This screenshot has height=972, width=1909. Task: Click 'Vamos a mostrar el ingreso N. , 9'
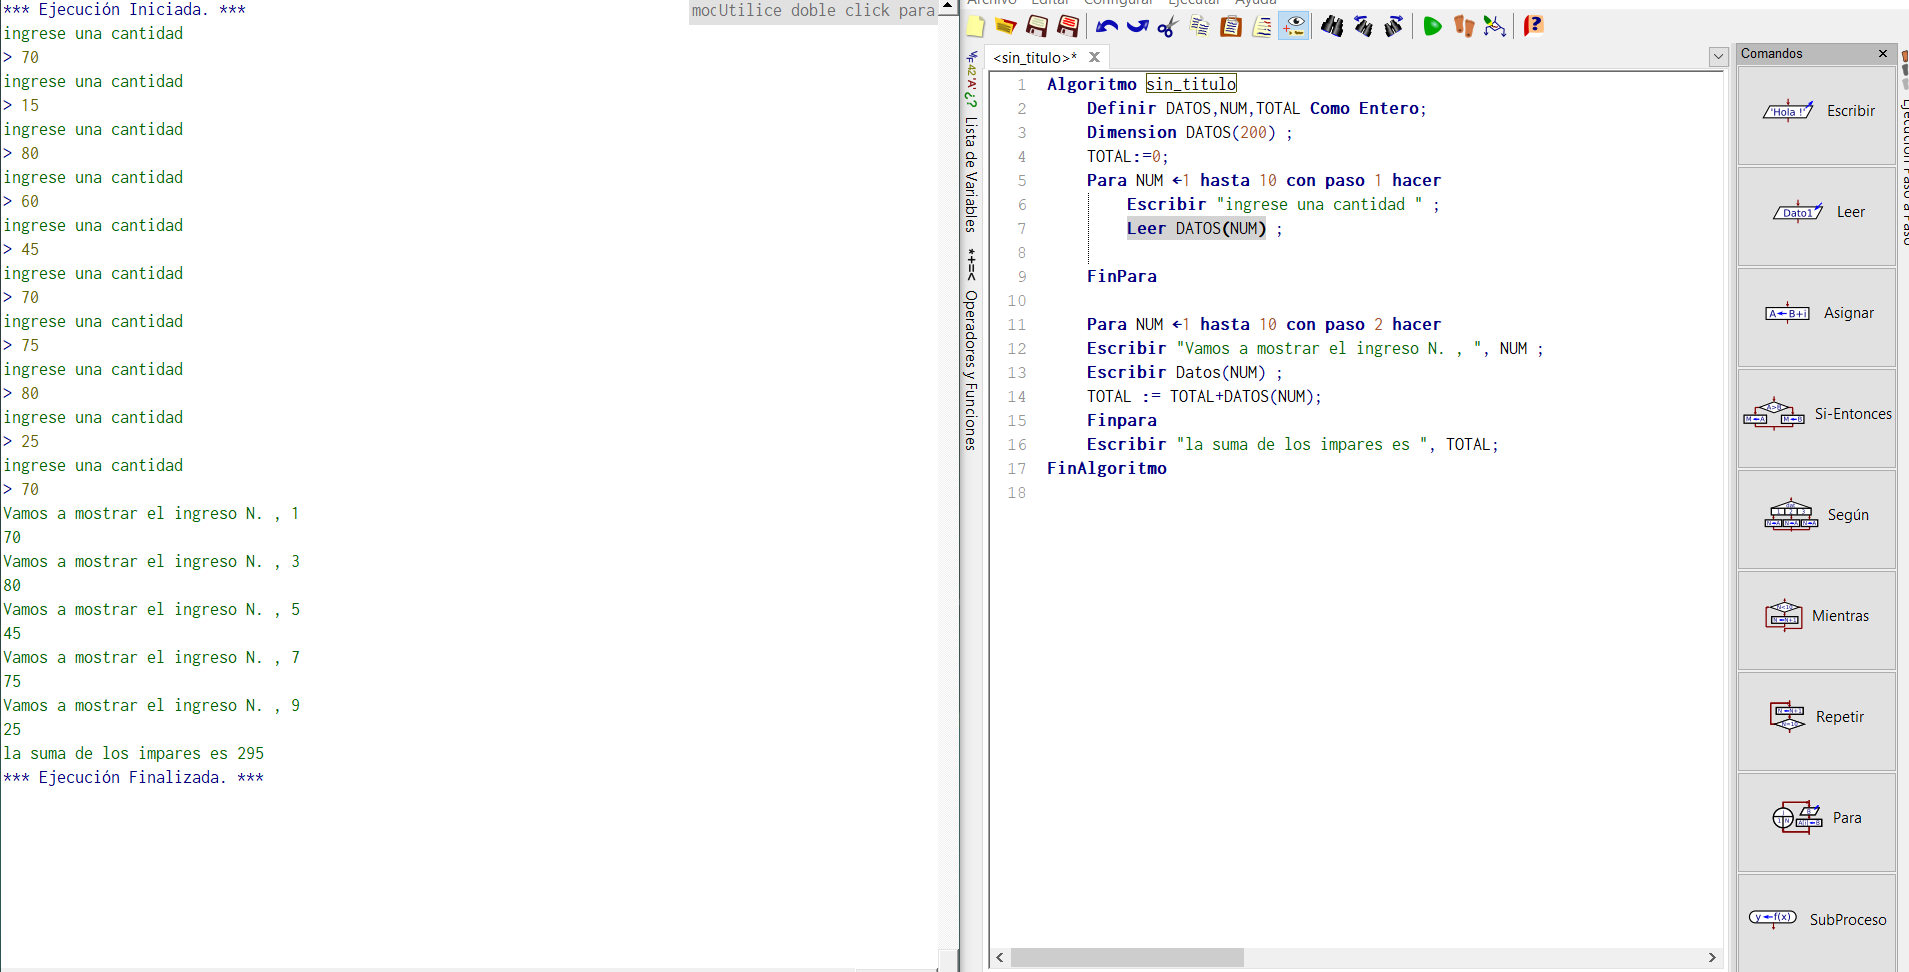(152, 706)
